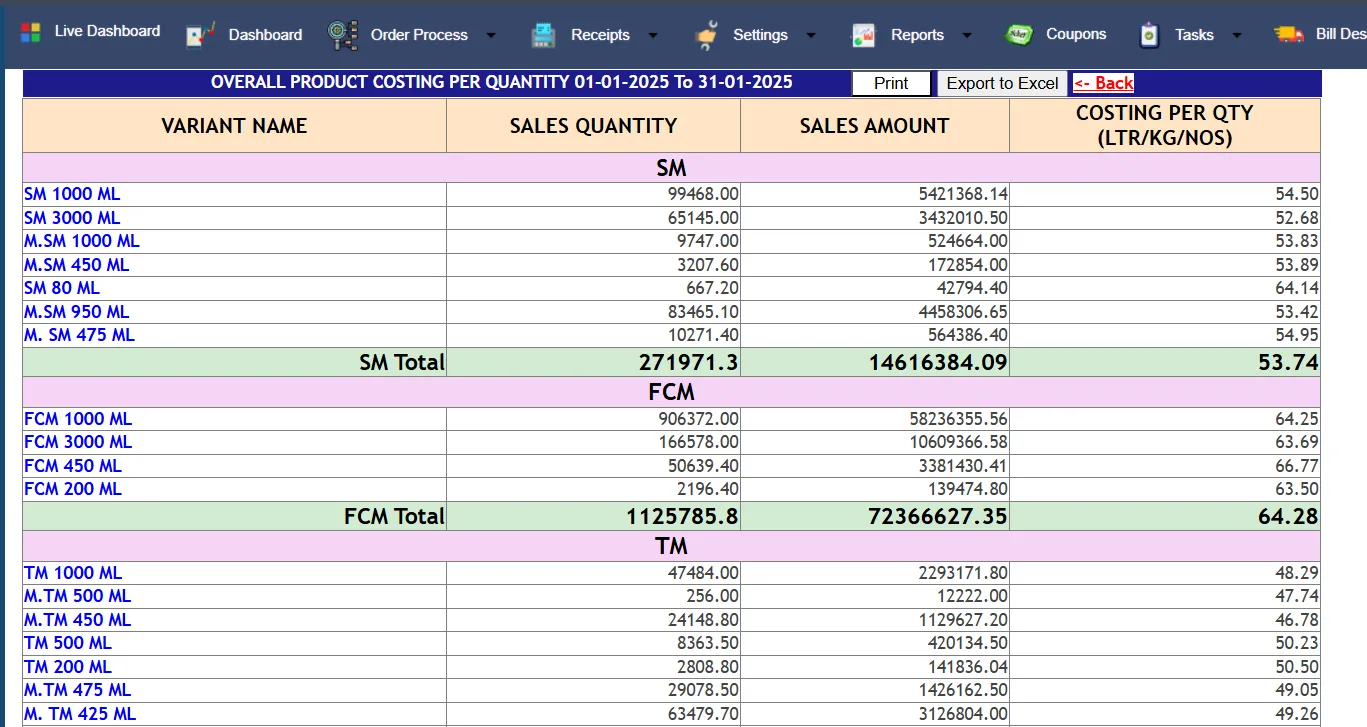Viewport: 1367px width, 727px height.
Task: Expand the Tasks dropdown arrow
Action: coord(1237,35)
